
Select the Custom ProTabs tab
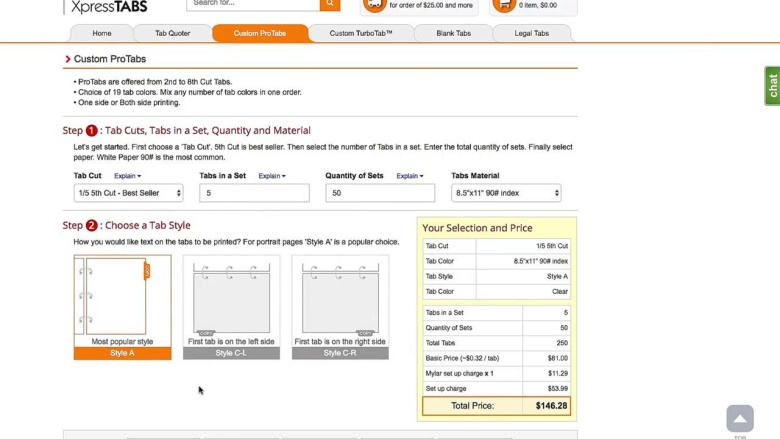pos(260,33)
